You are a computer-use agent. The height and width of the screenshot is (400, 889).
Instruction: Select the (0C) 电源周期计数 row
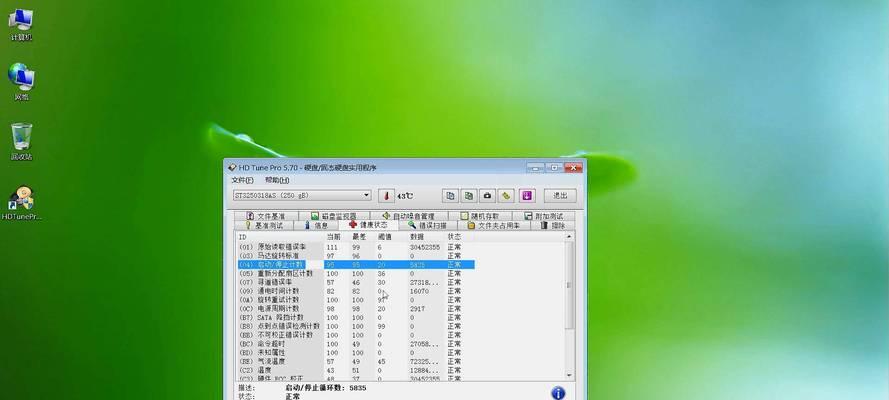355,309
